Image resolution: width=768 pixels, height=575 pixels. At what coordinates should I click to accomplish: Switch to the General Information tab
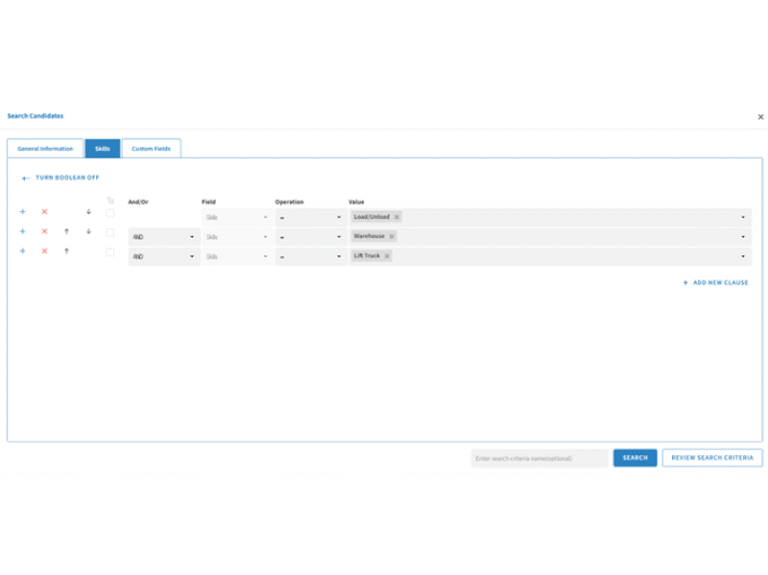click(45, 148)
